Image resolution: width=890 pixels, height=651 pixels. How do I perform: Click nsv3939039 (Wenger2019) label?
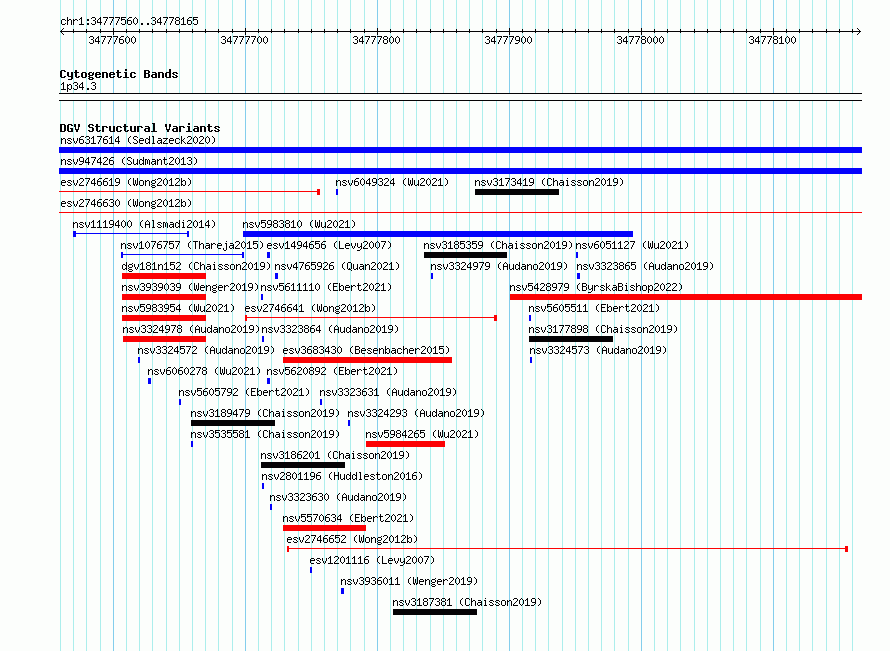tap(190, 287)
